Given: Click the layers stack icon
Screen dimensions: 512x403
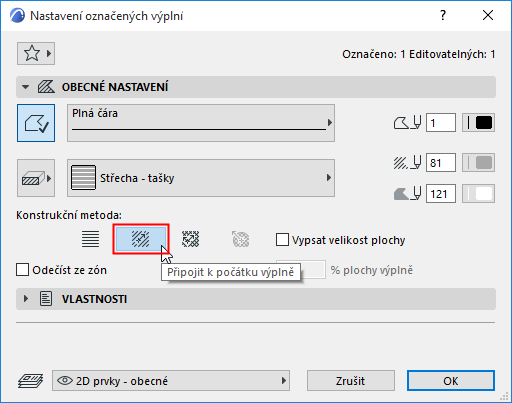Looking at the screenshot, I should tap(30, 381).
